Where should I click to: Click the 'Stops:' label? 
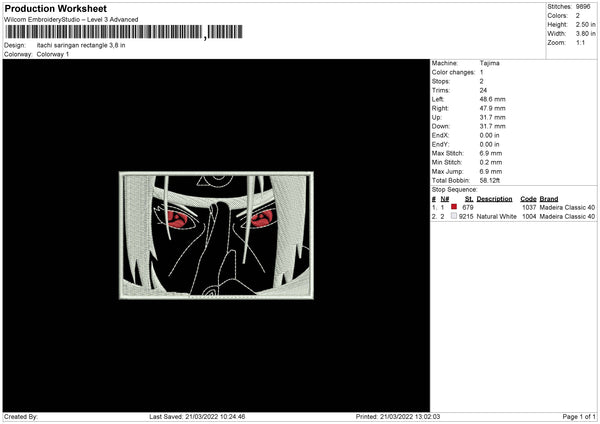click(441, 81)
